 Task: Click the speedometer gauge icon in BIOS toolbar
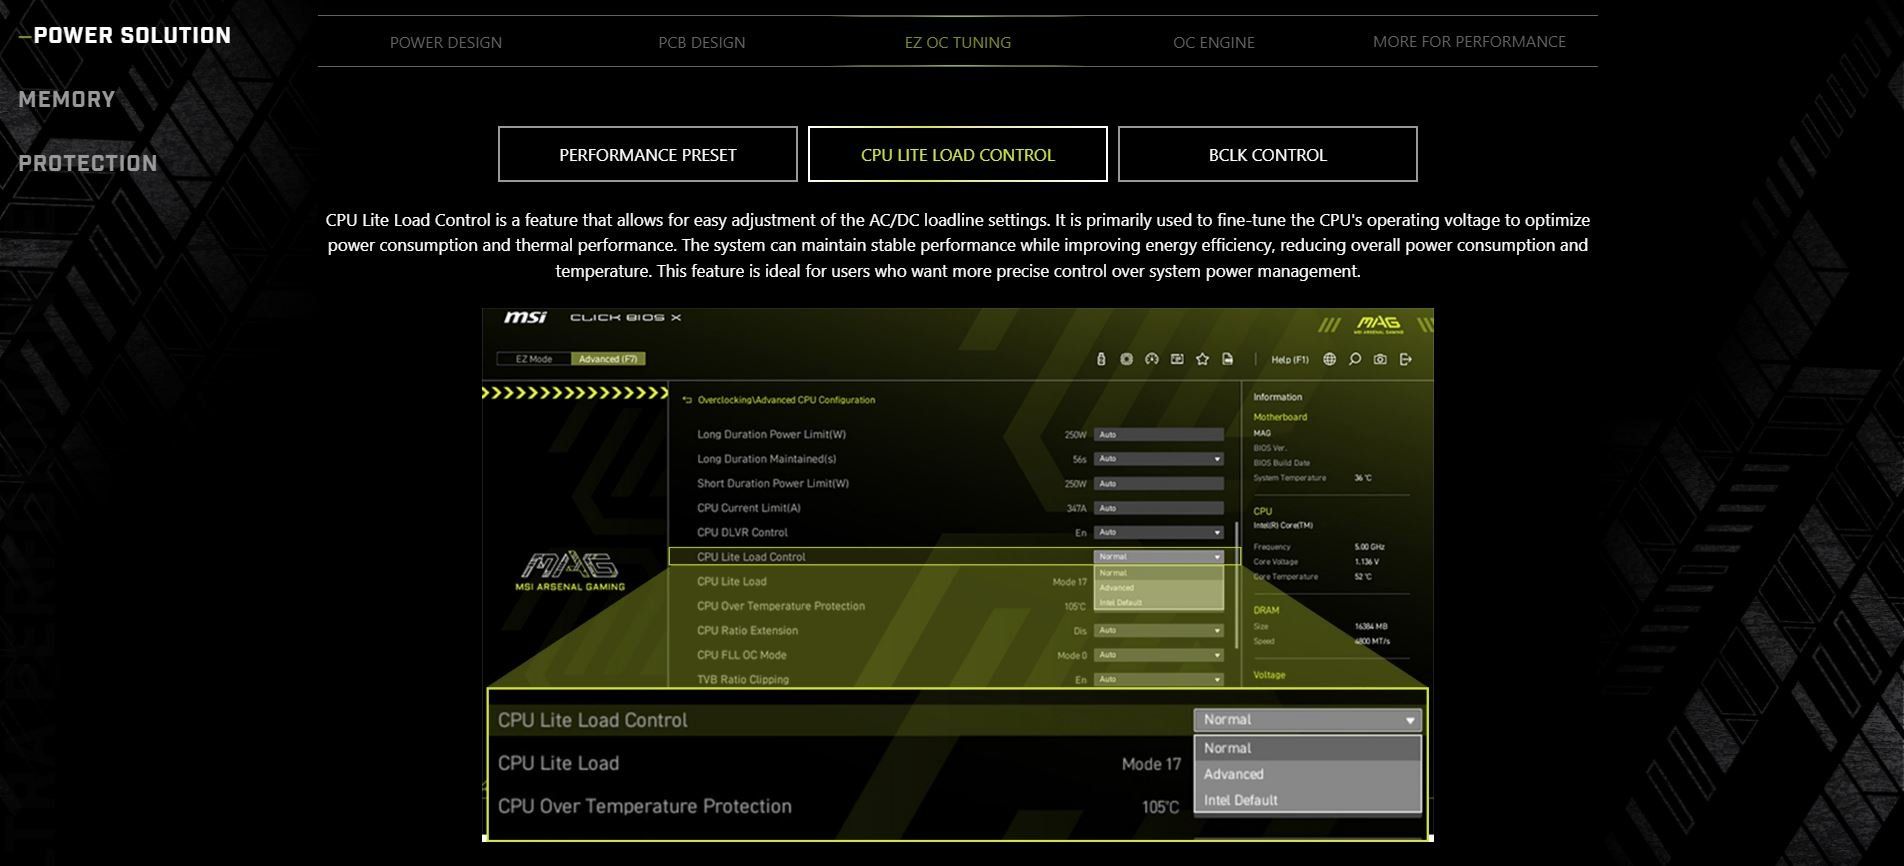pyautogui.click(x=1152, y=359)
